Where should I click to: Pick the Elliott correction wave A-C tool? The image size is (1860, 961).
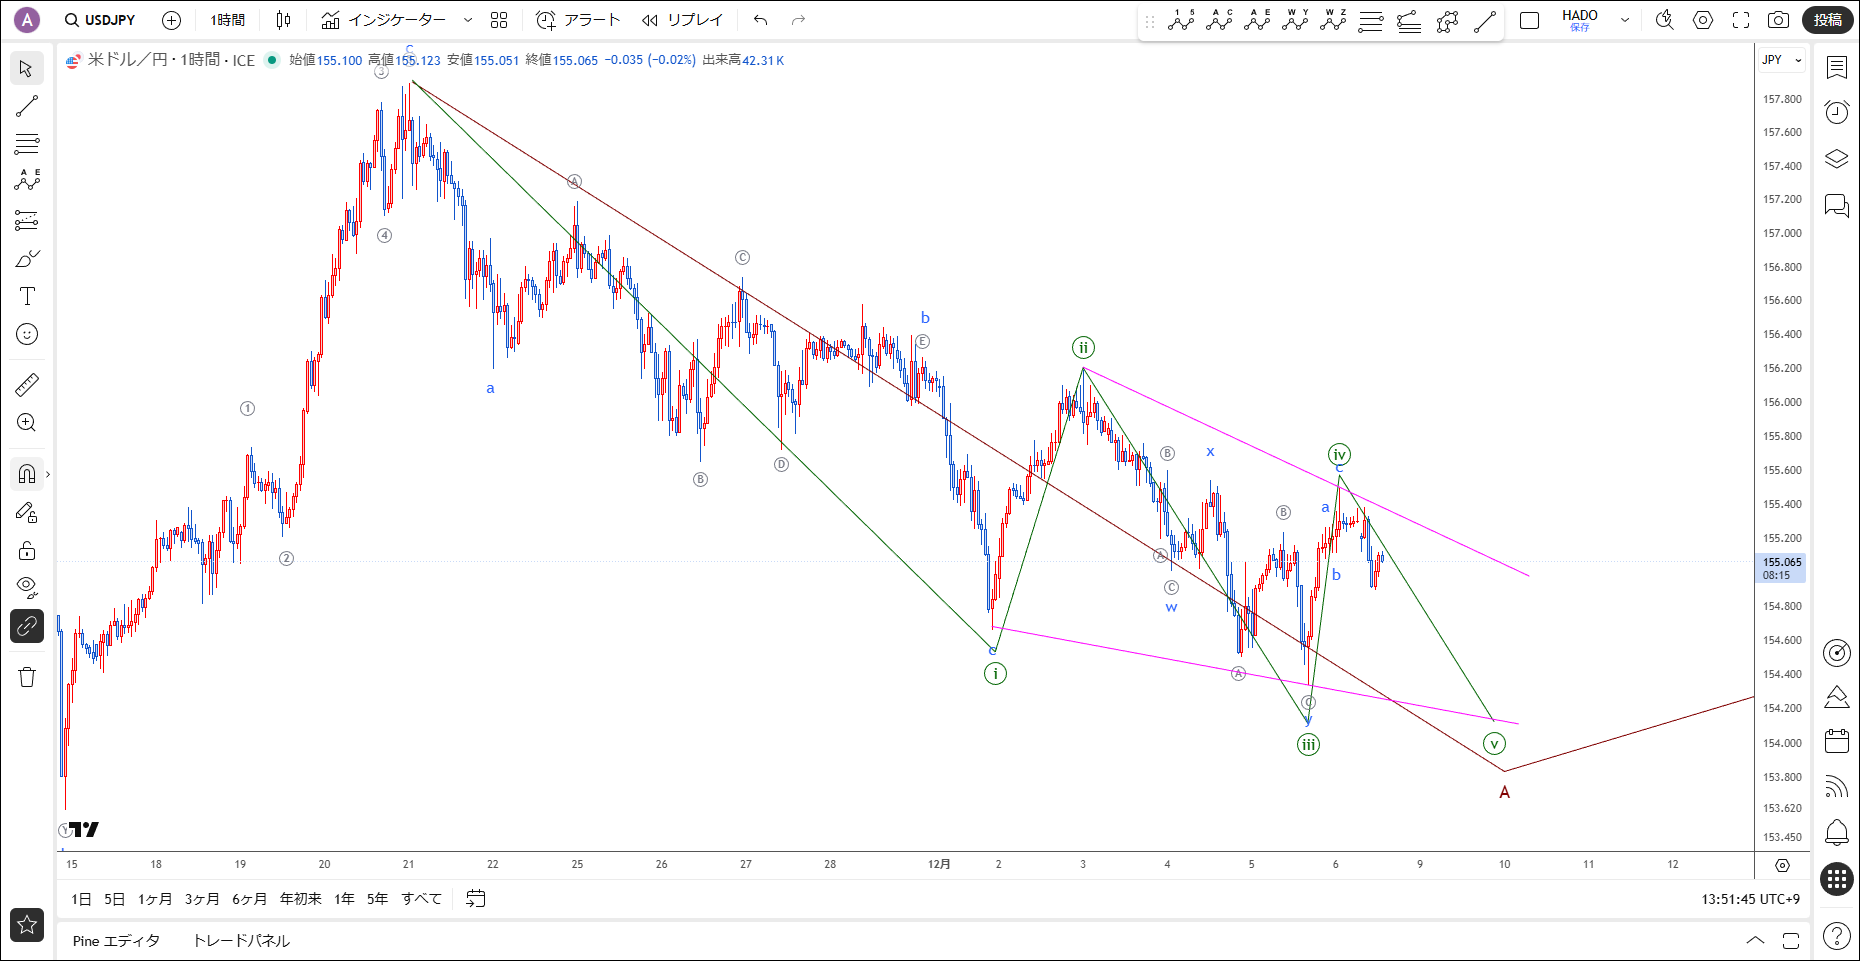coord(1219,20)
